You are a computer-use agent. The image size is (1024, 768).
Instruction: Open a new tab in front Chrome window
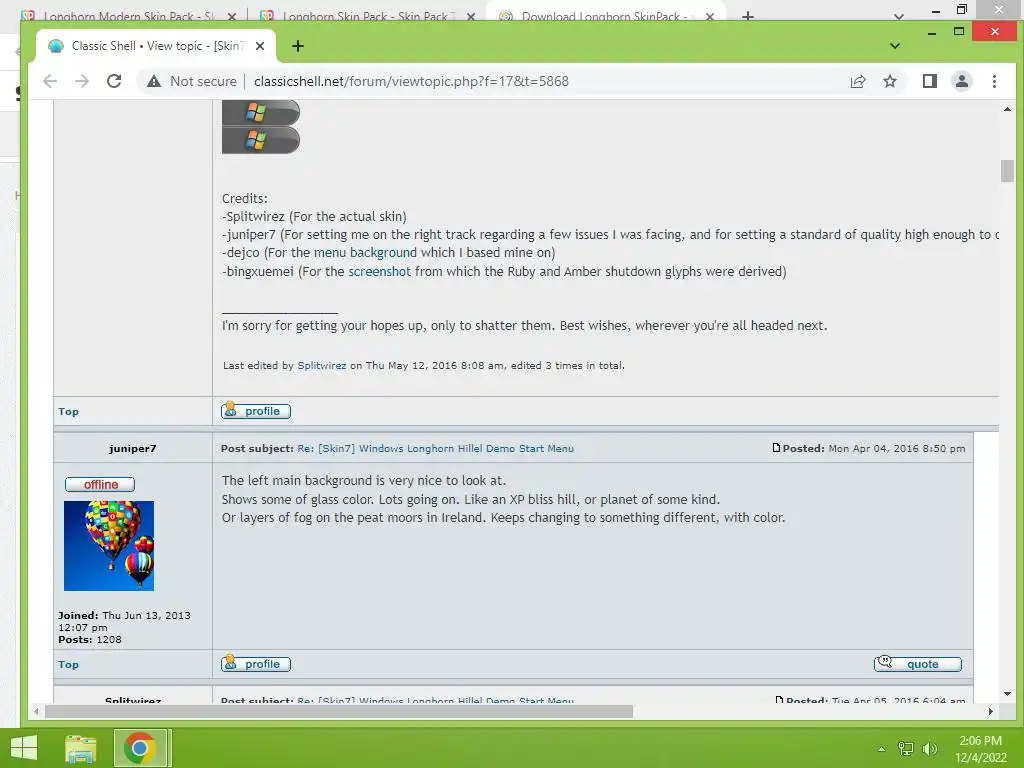[x=298, y=46]
